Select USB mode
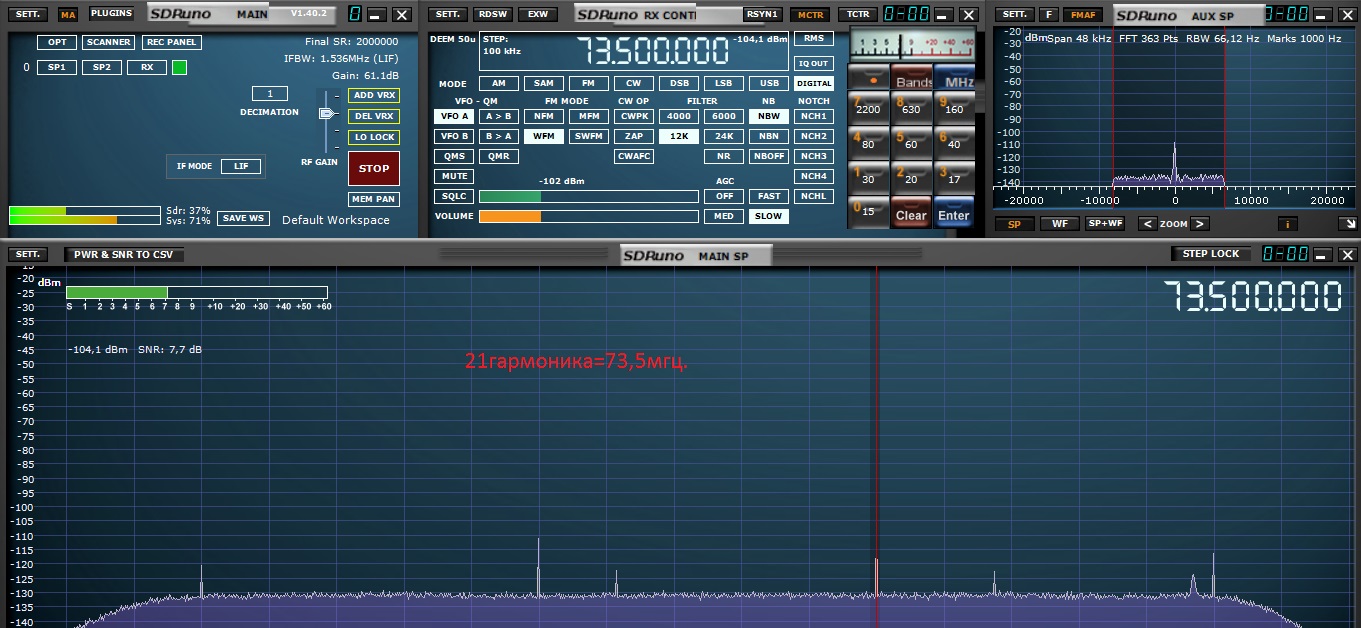Screen dimensions: 1361x628 coord(768,84)
